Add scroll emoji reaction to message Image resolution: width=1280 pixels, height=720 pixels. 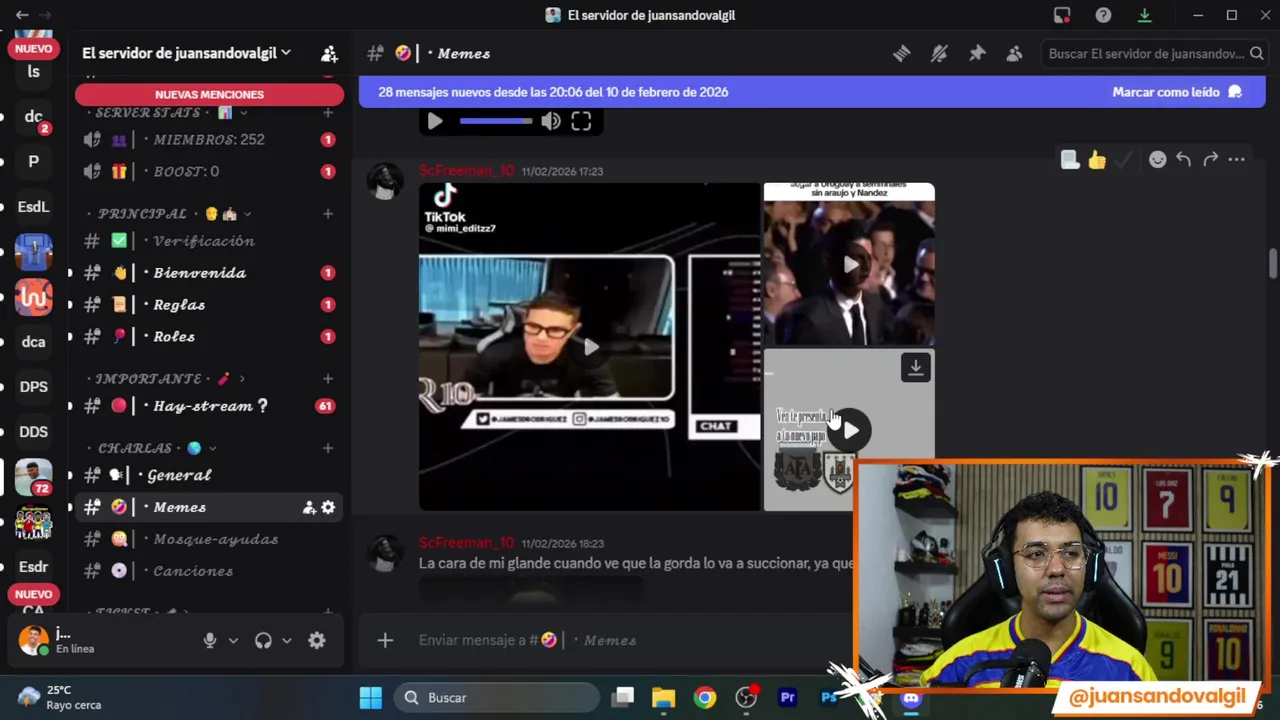(1070, 159)
